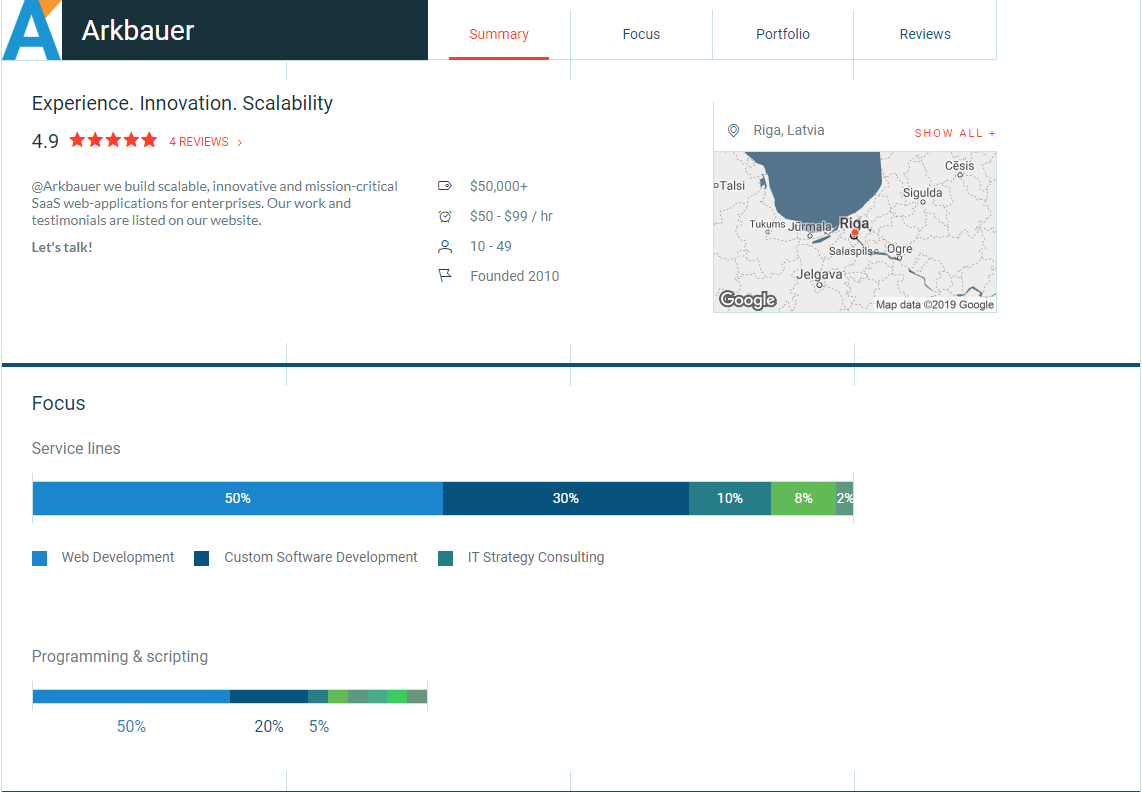Image resolution: width=1142 pixels, height=792 pixels.
Task: Click the Service lines subheading
Action: [76, 449]
